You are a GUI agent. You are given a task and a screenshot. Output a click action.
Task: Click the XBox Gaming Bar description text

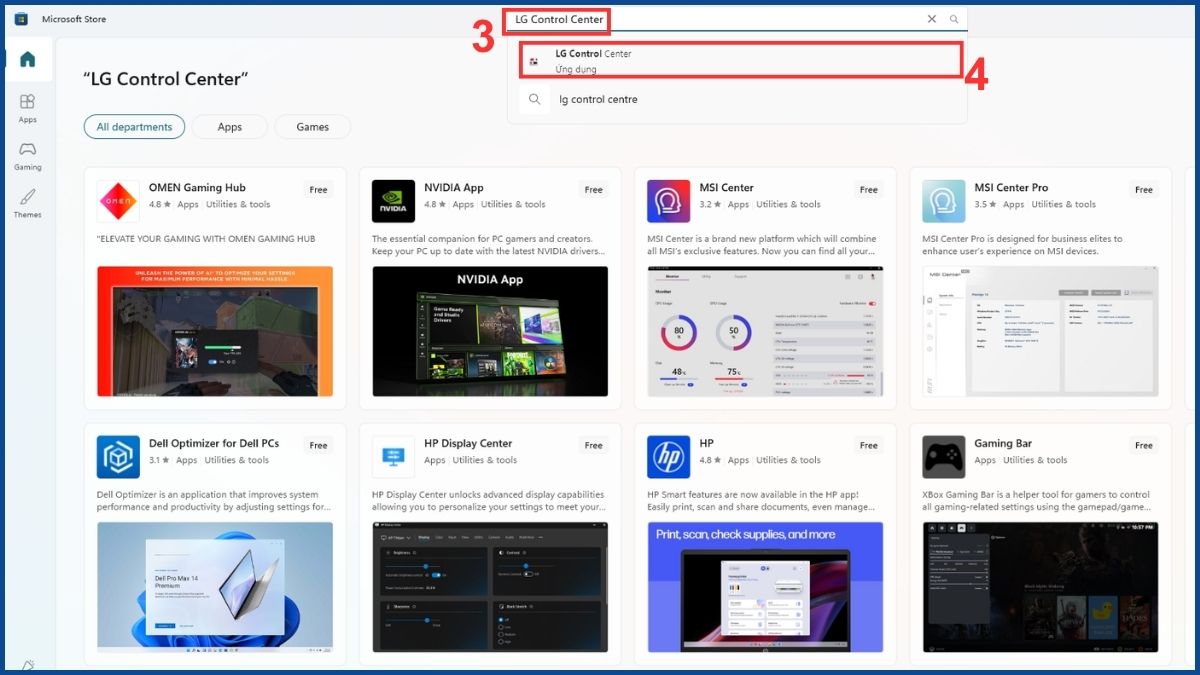coord(1038,501)
